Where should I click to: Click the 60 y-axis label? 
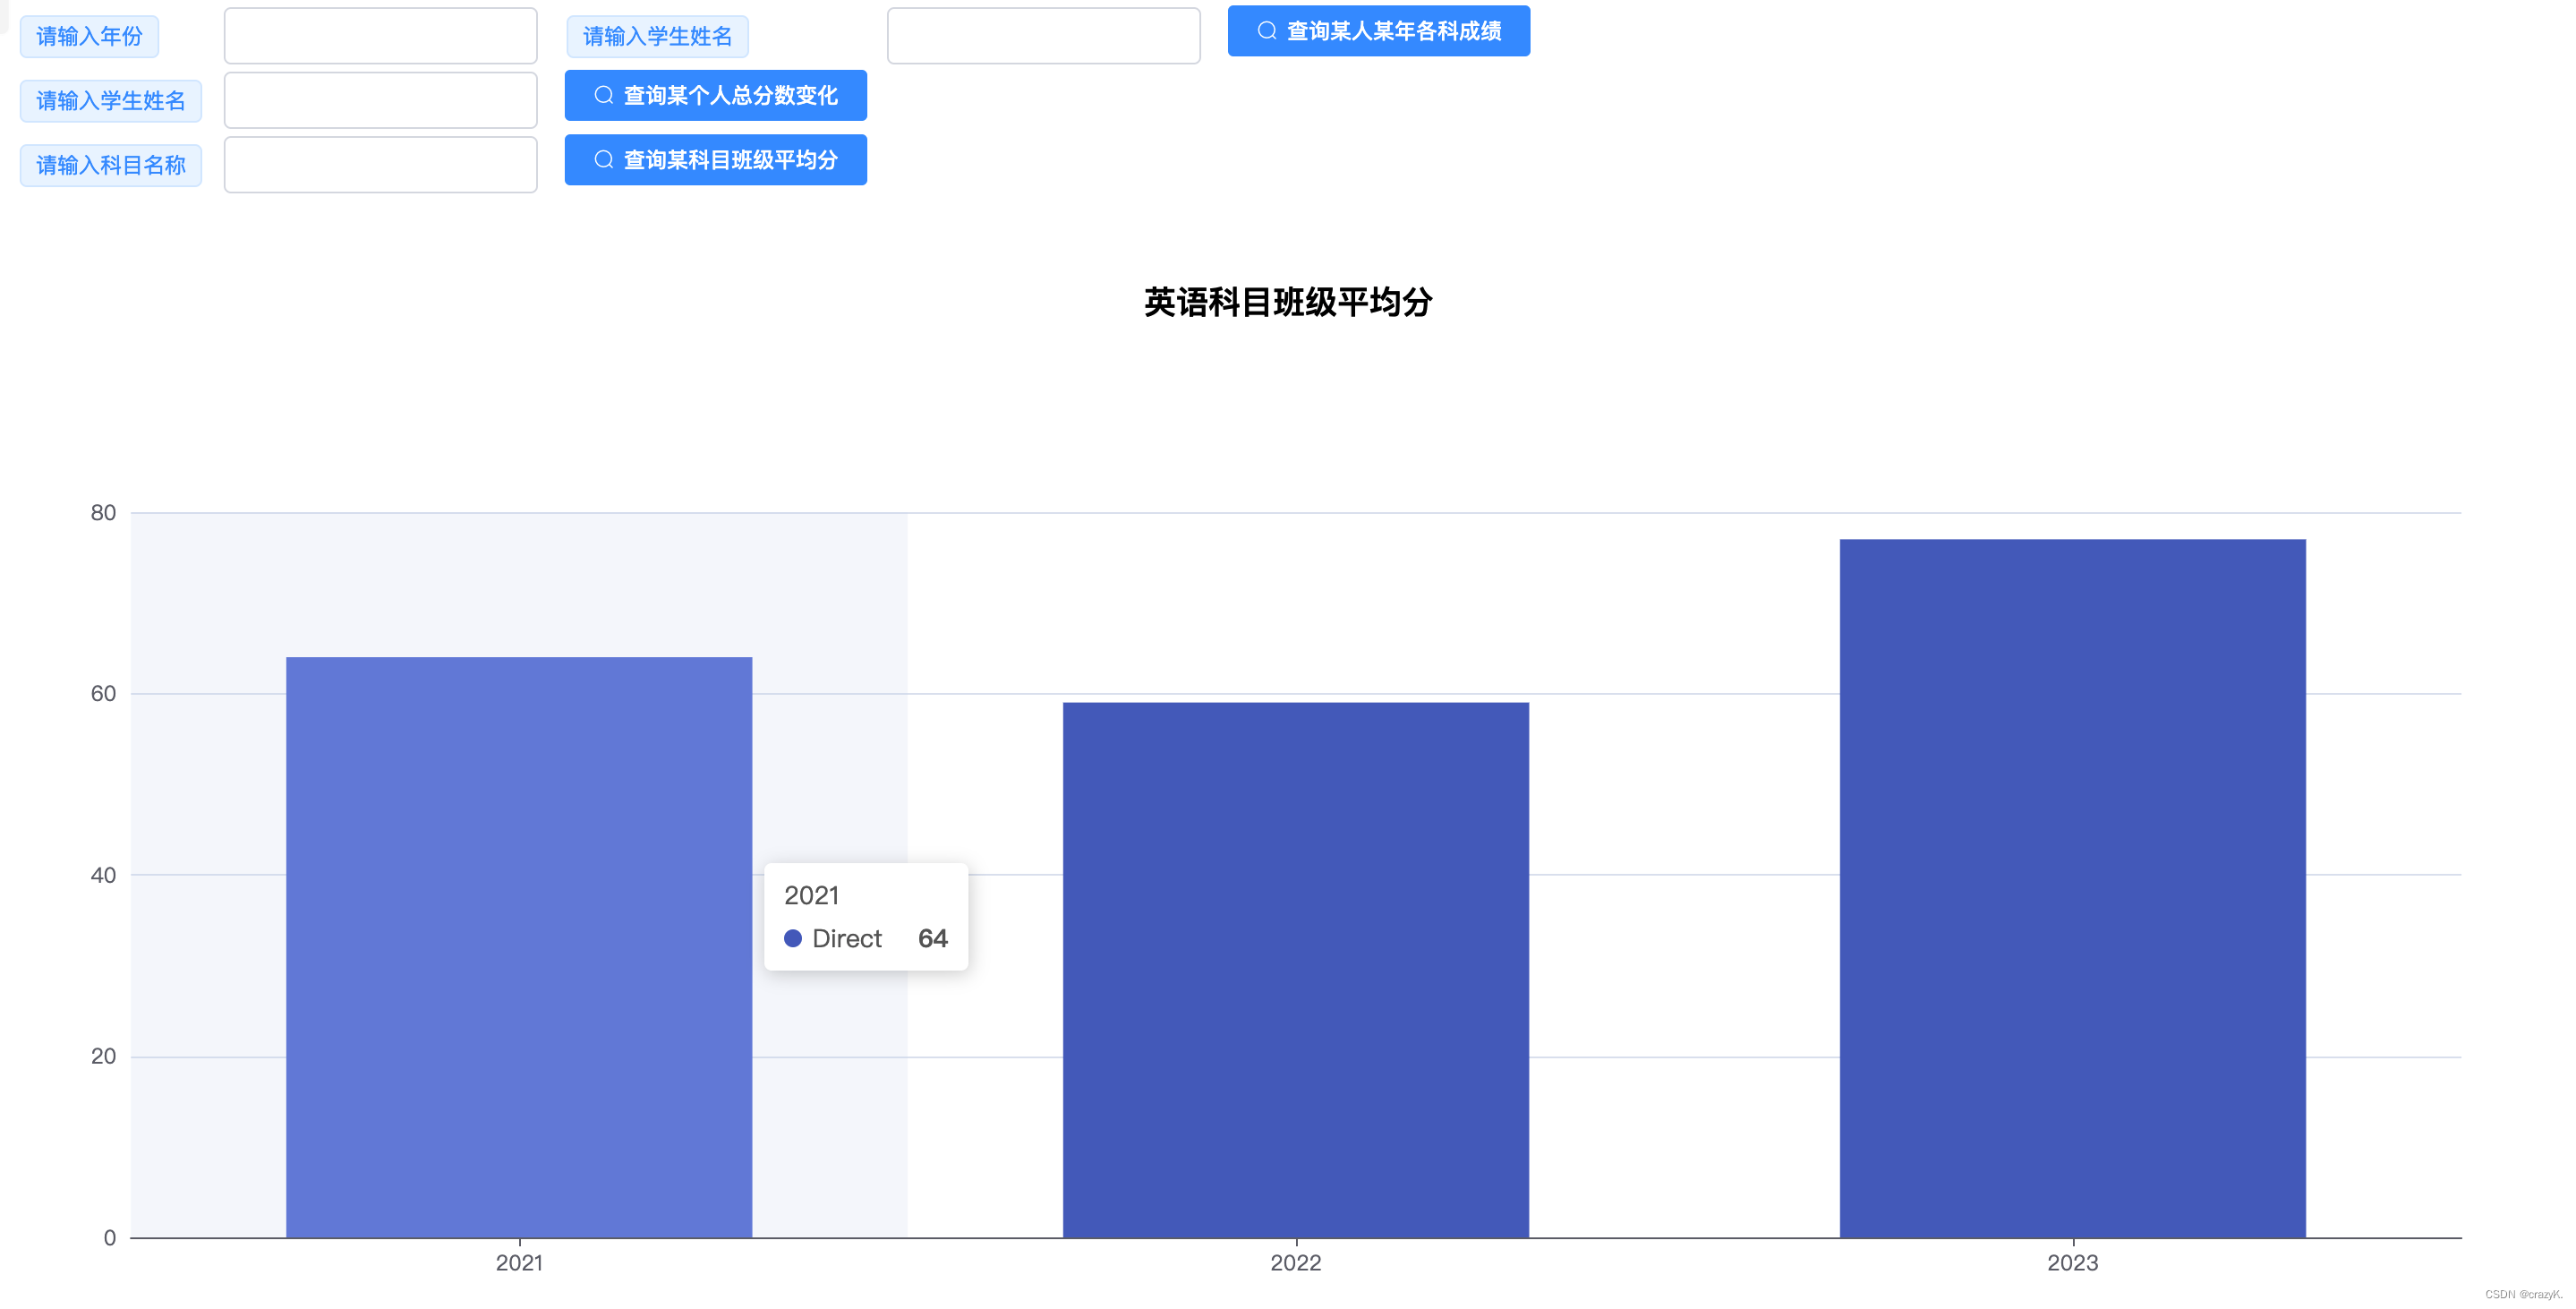(103, 693)
